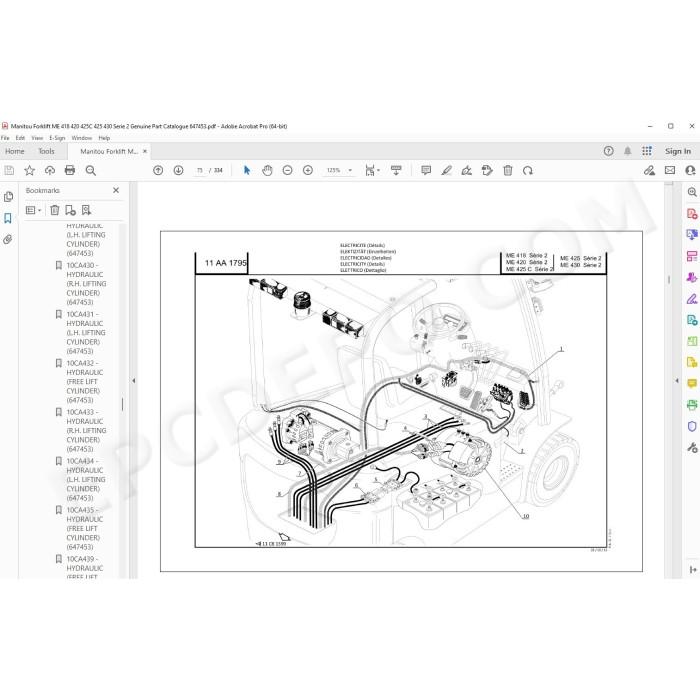The height and width of the screenshot is (700, 700).
Task: Close the Bookmarks panel
Action: point(116,190)
